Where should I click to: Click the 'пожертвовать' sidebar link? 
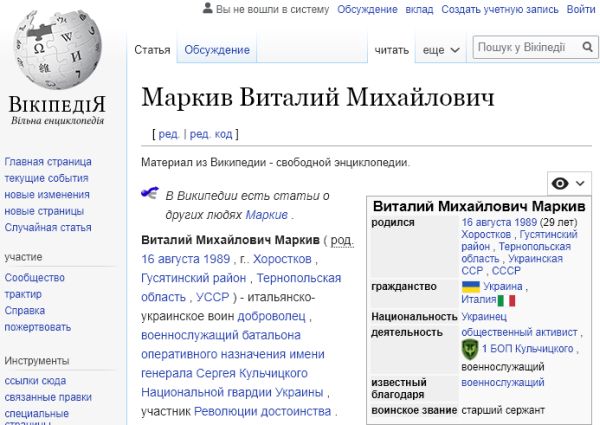[37, 327]
